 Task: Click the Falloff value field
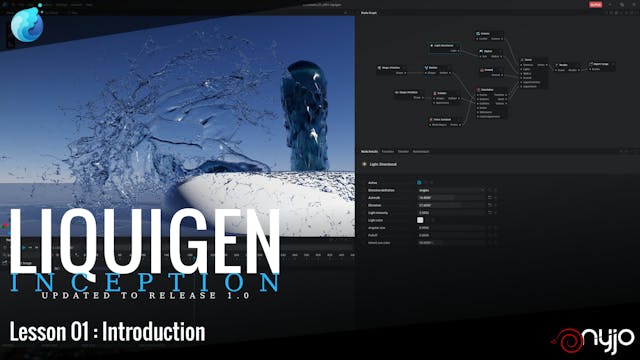coord(451,235)
